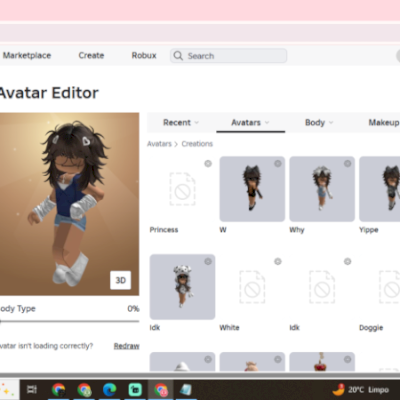Select the Yippe avatar thumbnail

click(x=380, y=189)
